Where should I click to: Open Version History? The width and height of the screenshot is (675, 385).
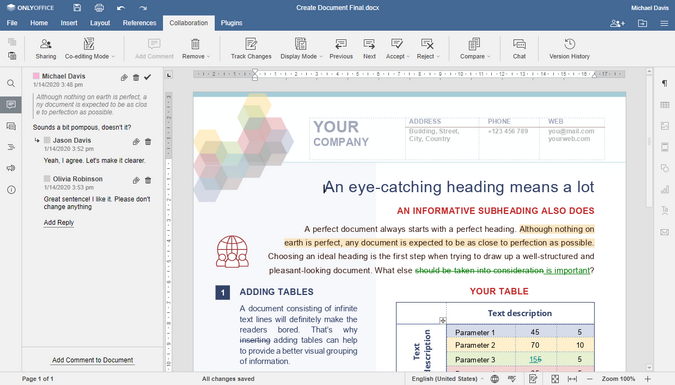tap(569, 49)
